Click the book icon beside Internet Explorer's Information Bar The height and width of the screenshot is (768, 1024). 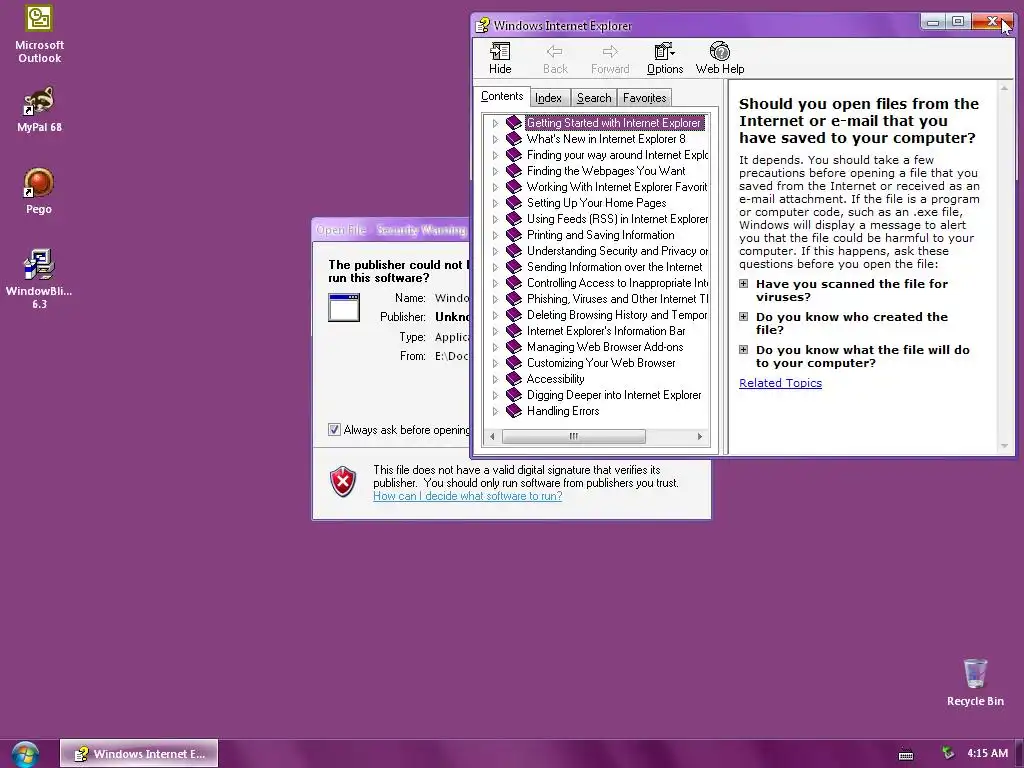pyautogui.click(x=514, y=330)
